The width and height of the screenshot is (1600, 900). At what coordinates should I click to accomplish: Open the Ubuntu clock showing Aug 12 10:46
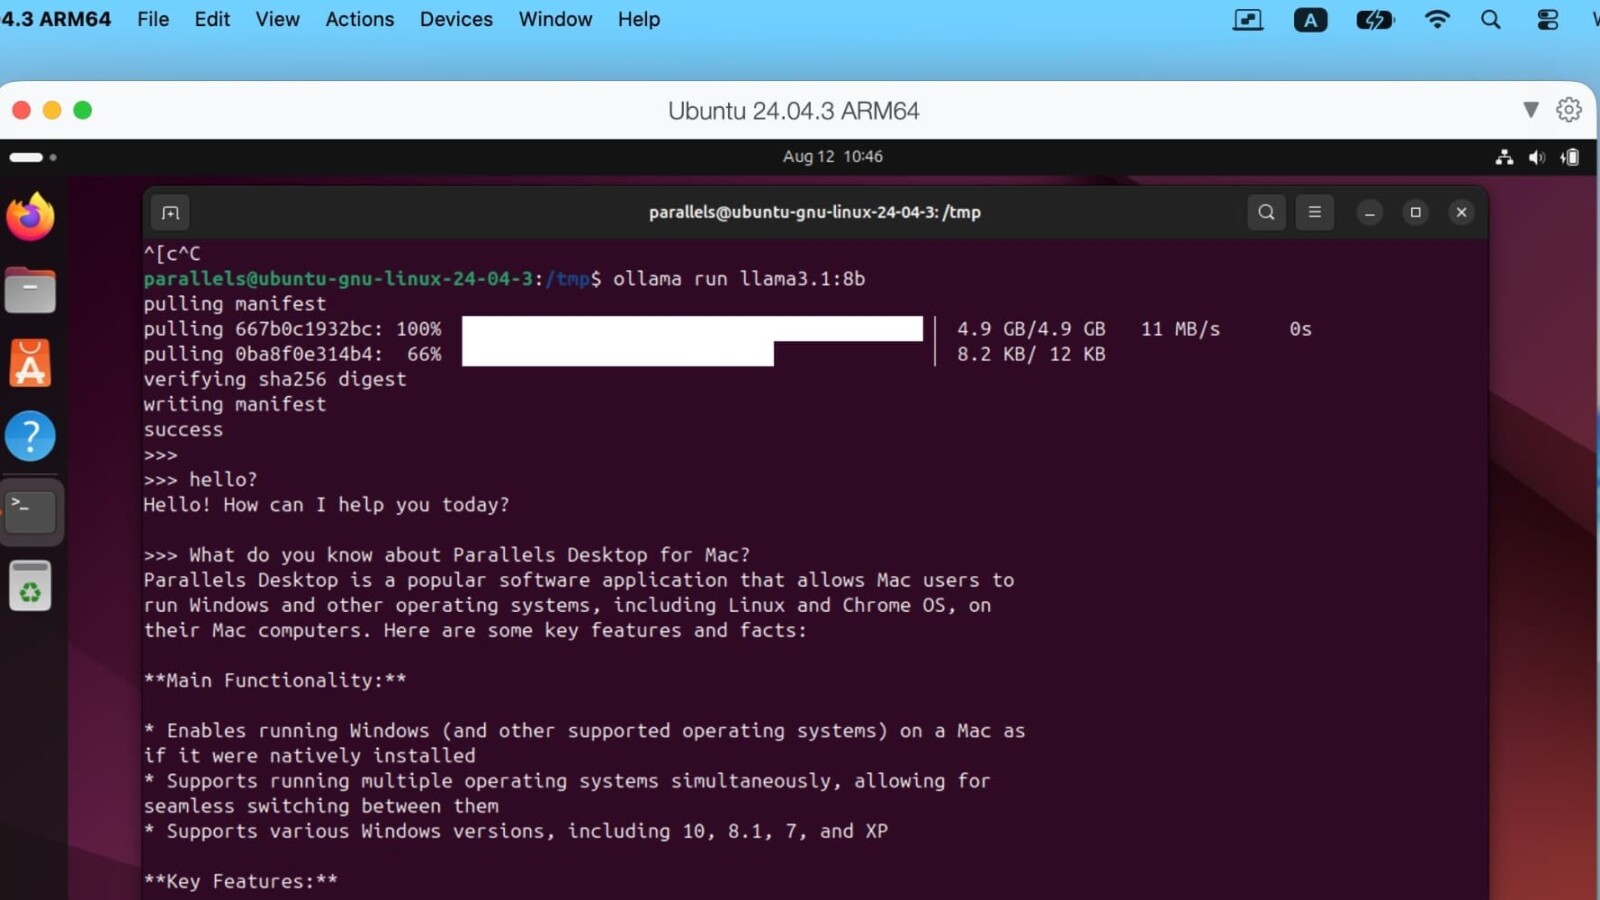[x=833, y=157]
